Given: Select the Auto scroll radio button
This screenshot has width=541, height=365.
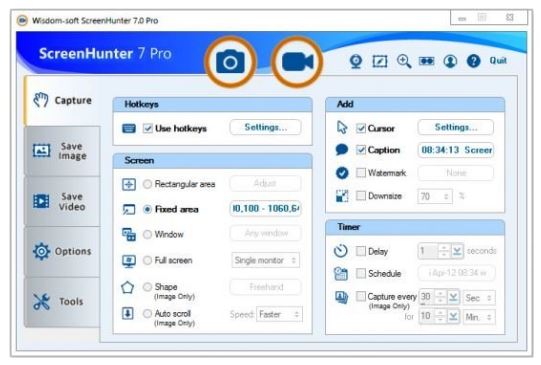Looking at the screenshot, I should coord(147,314).
